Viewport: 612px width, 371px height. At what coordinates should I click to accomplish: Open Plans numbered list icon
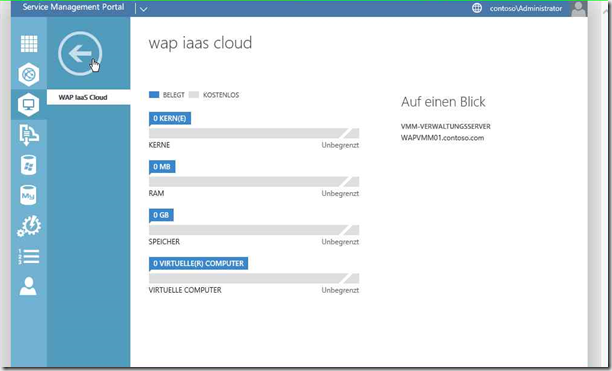tap(28, 256)
